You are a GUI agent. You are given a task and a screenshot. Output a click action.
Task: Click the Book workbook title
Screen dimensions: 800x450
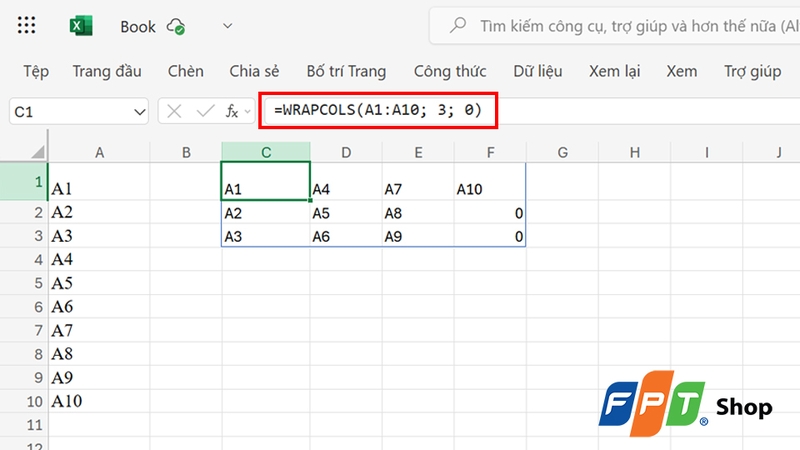(x=138, y=27)
